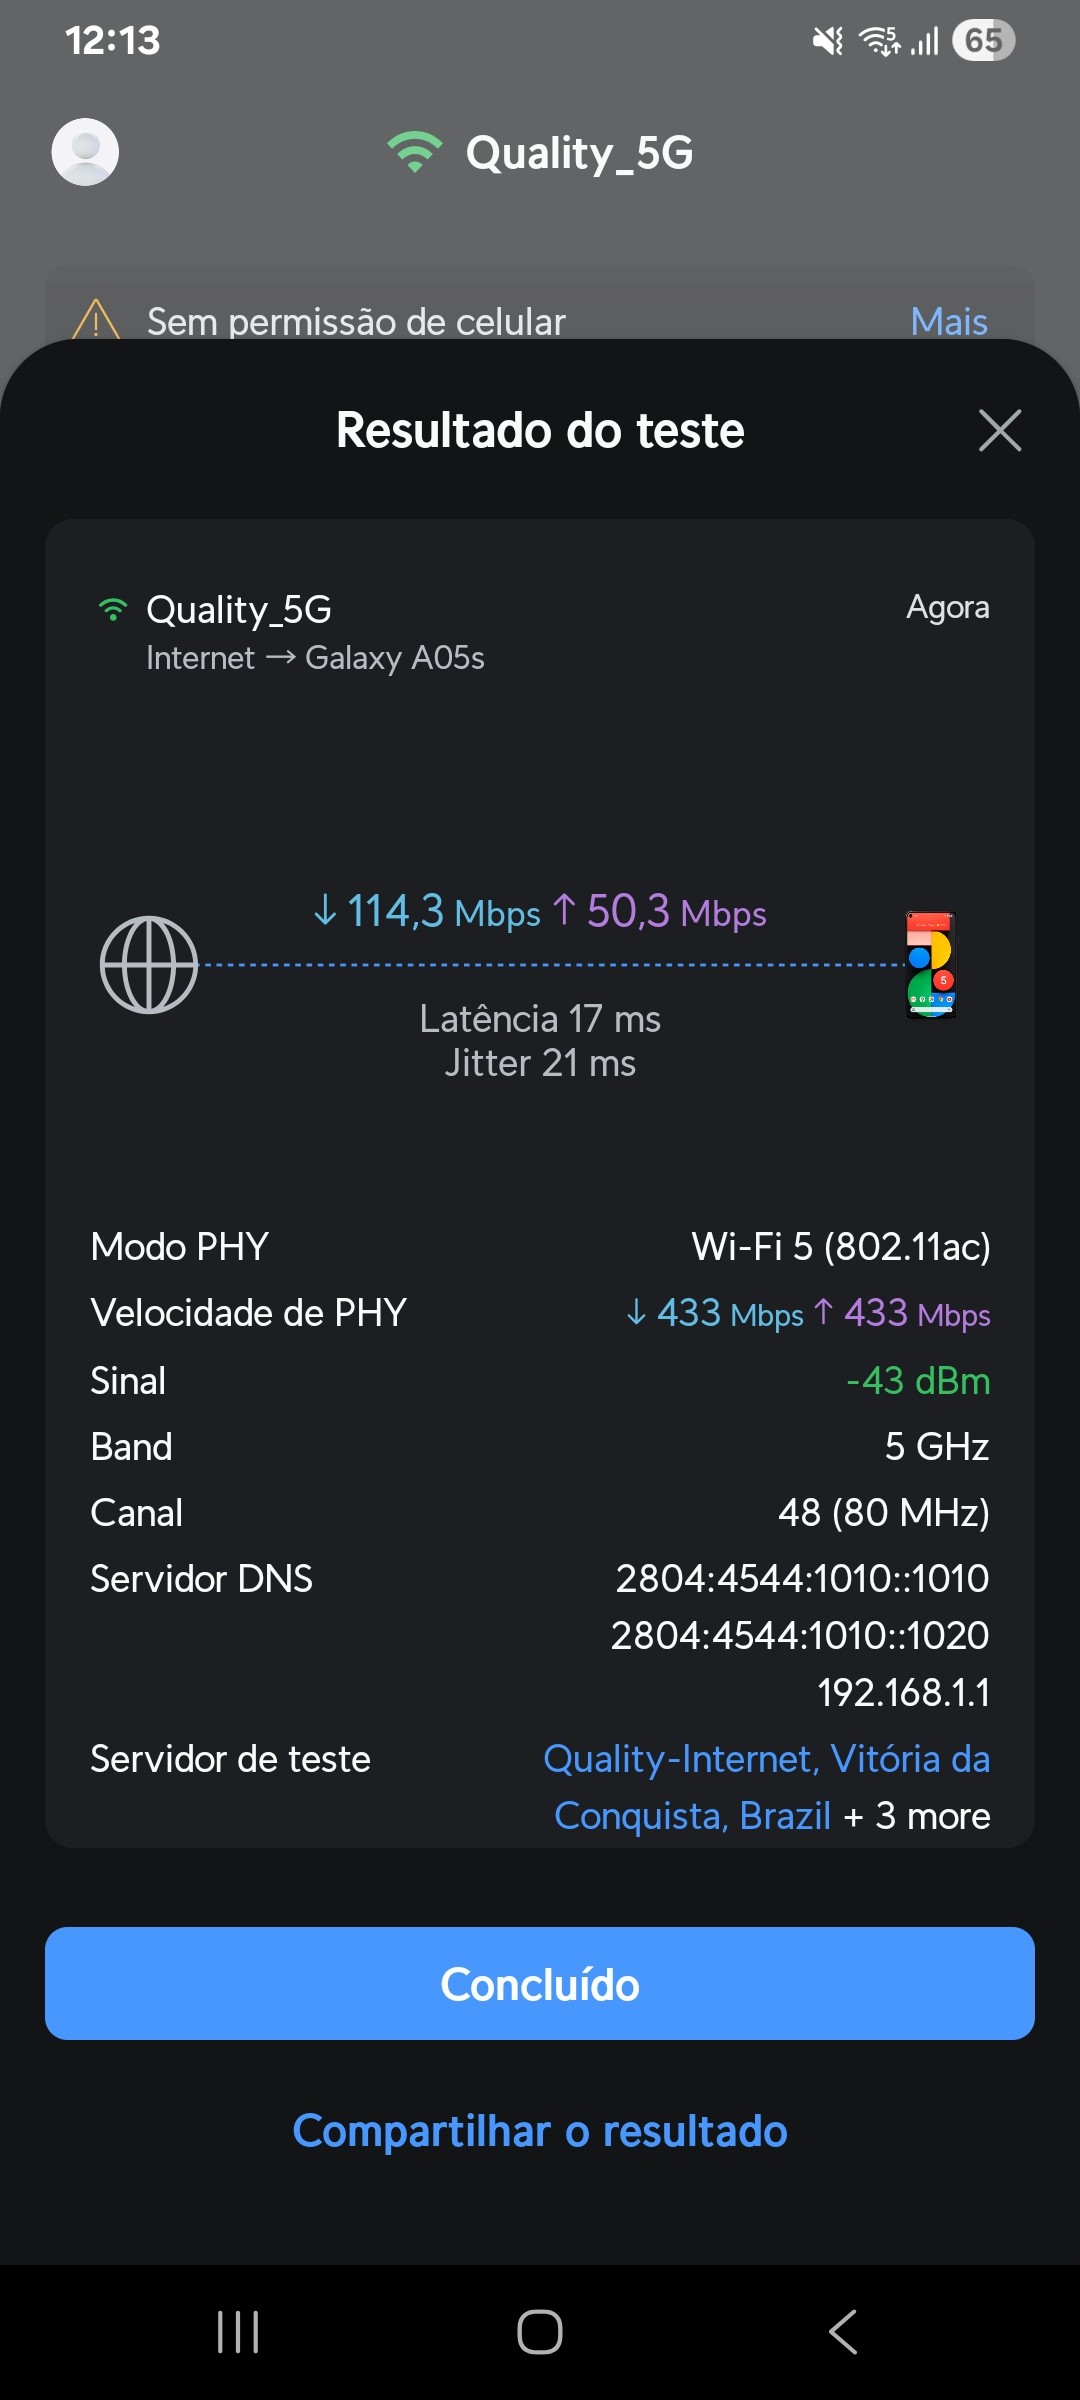Image resolution: width=1080 pixels, height=2400 pixels.
Task: Tap Compartilhar o resultado link
Action: (x=540, y=2131)
